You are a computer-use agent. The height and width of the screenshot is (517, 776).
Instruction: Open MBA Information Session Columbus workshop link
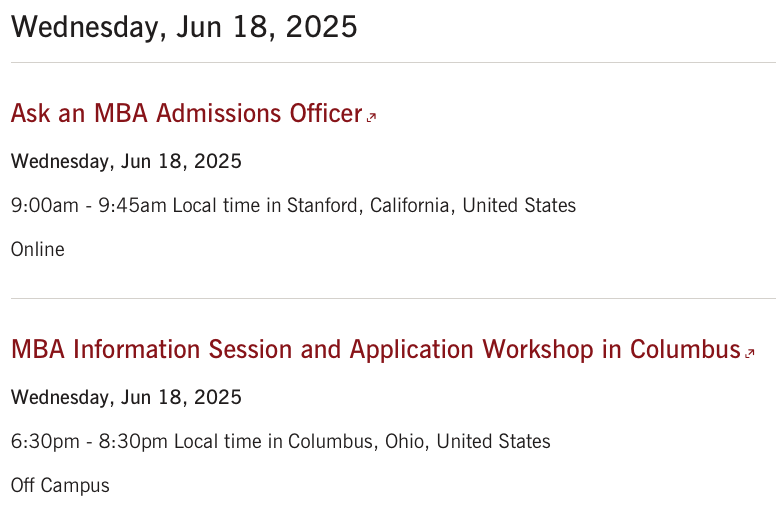pyautogui.click(x=376, y=349)
